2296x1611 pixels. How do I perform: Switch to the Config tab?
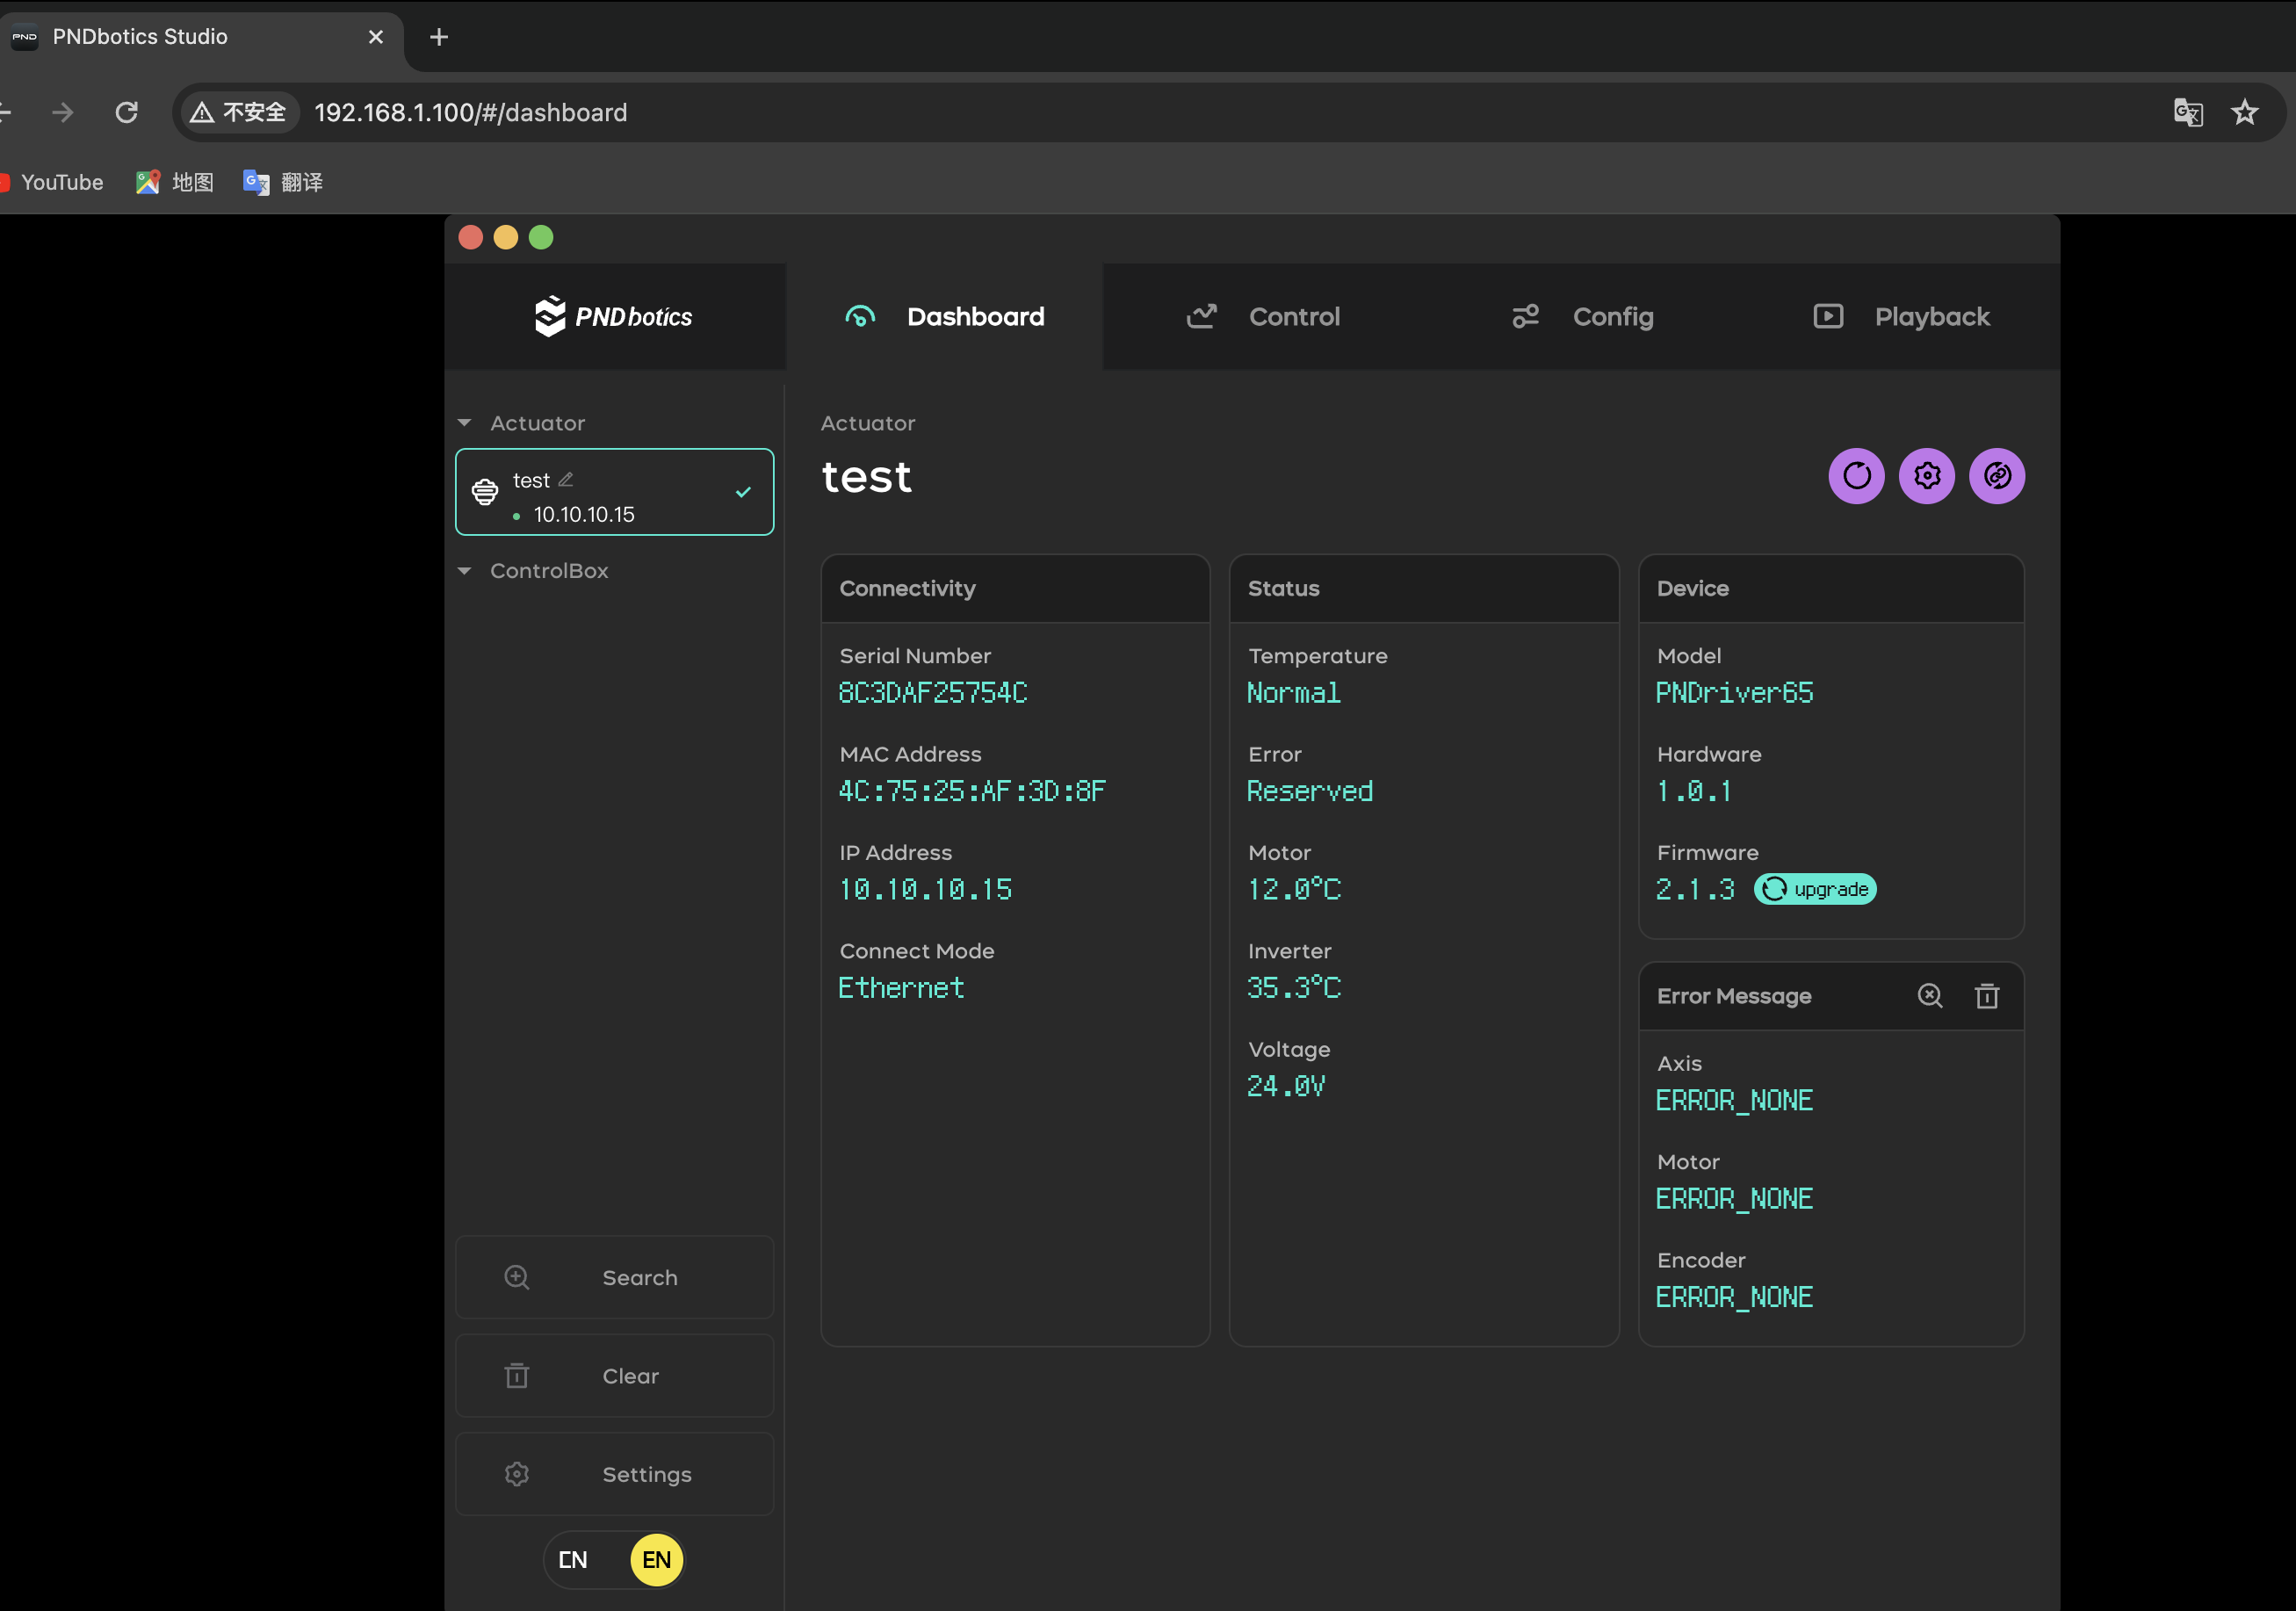click(1582, 317)
